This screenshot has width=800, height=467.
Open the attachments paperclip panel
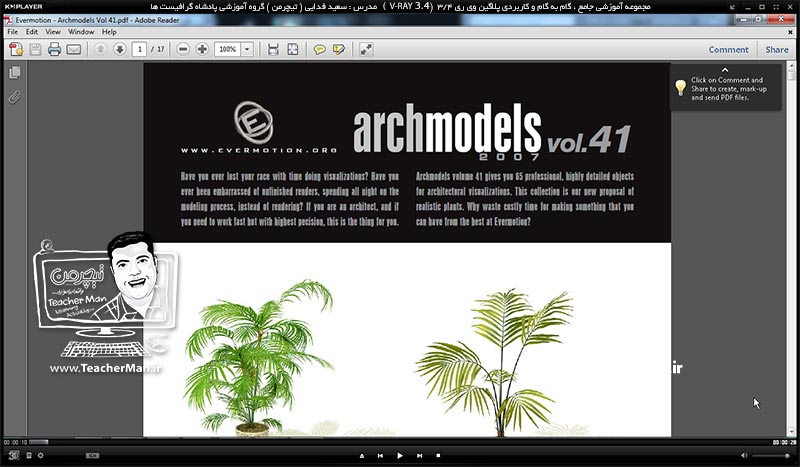coord(15,96)
